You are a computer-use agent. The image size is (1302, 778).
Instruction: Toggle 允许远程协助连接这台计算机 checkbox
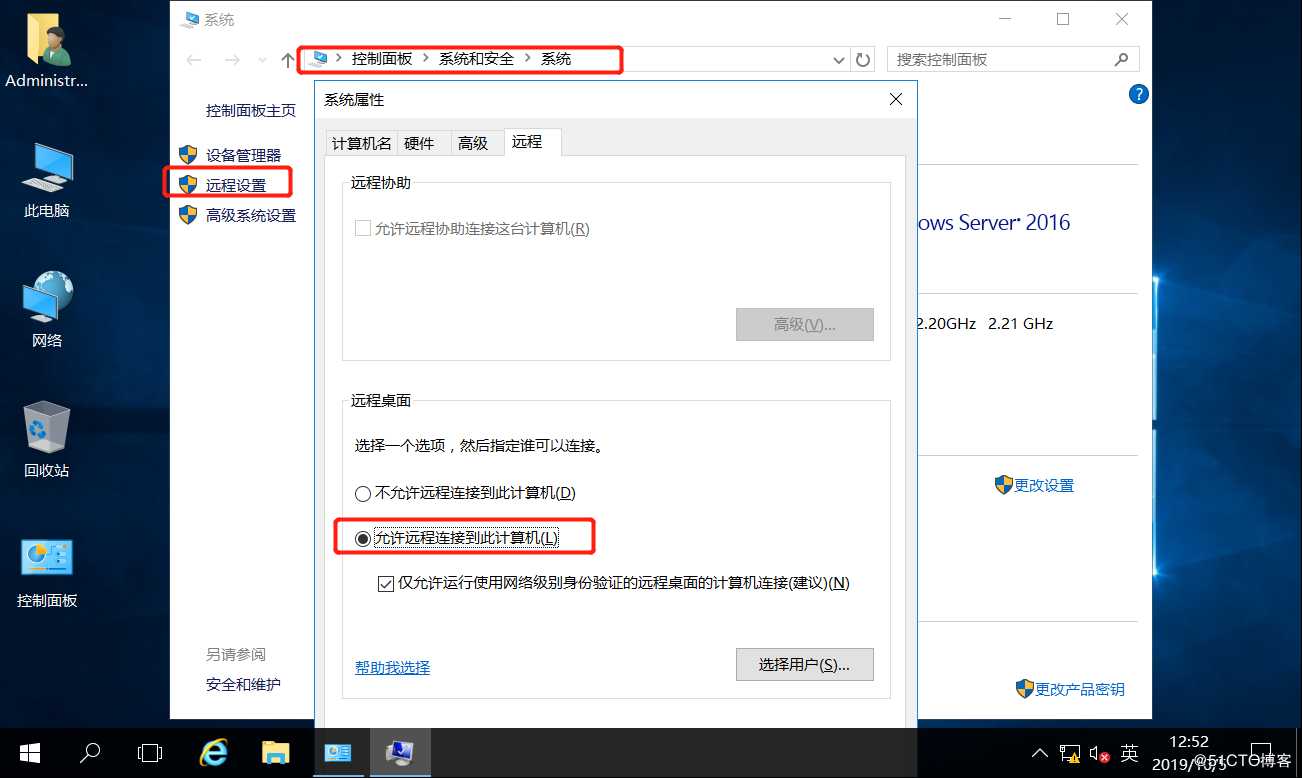click(363, 228)
